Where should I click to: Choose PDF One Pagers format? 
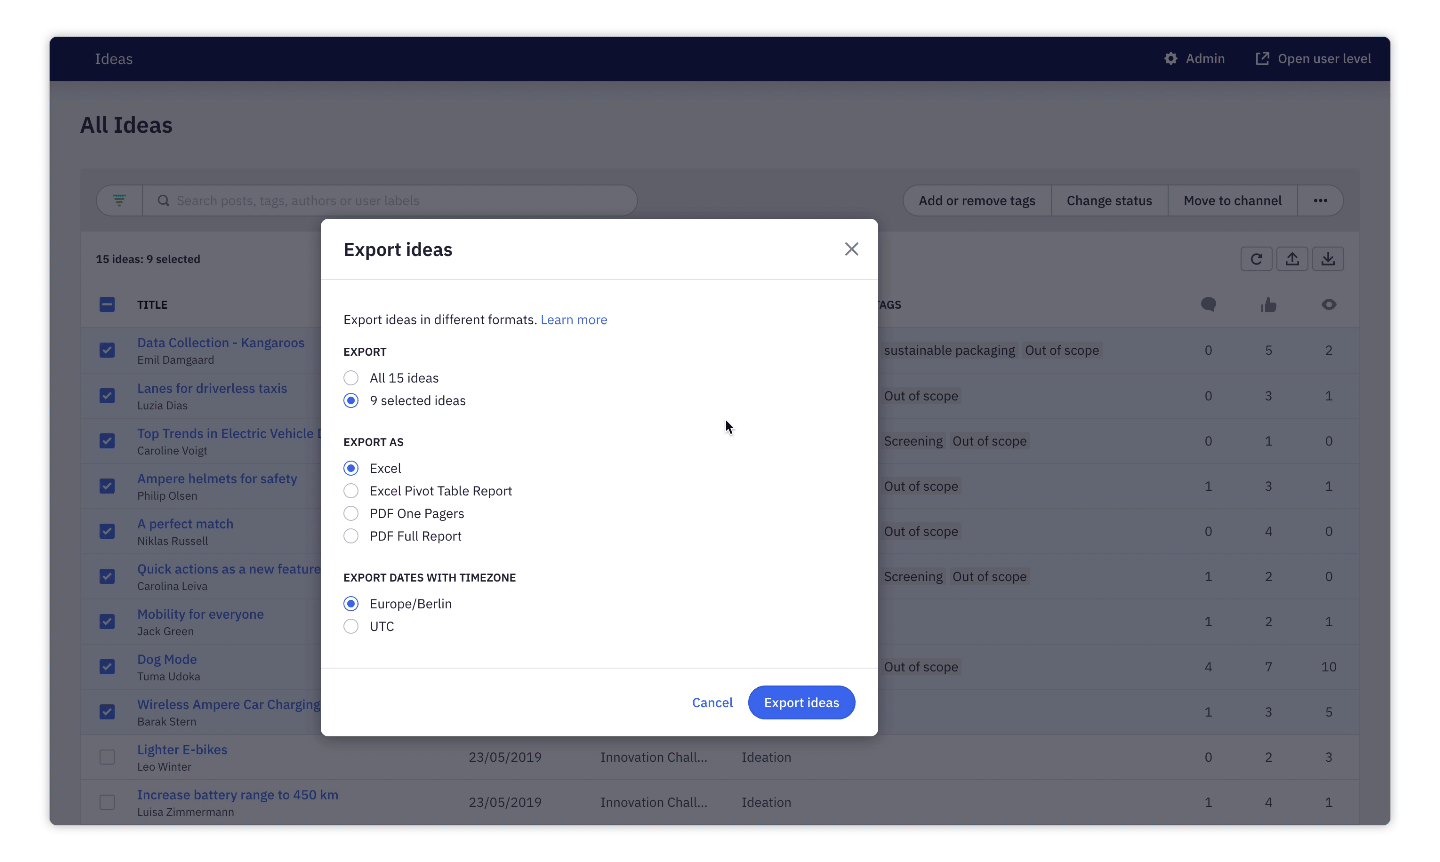[351, 514]
